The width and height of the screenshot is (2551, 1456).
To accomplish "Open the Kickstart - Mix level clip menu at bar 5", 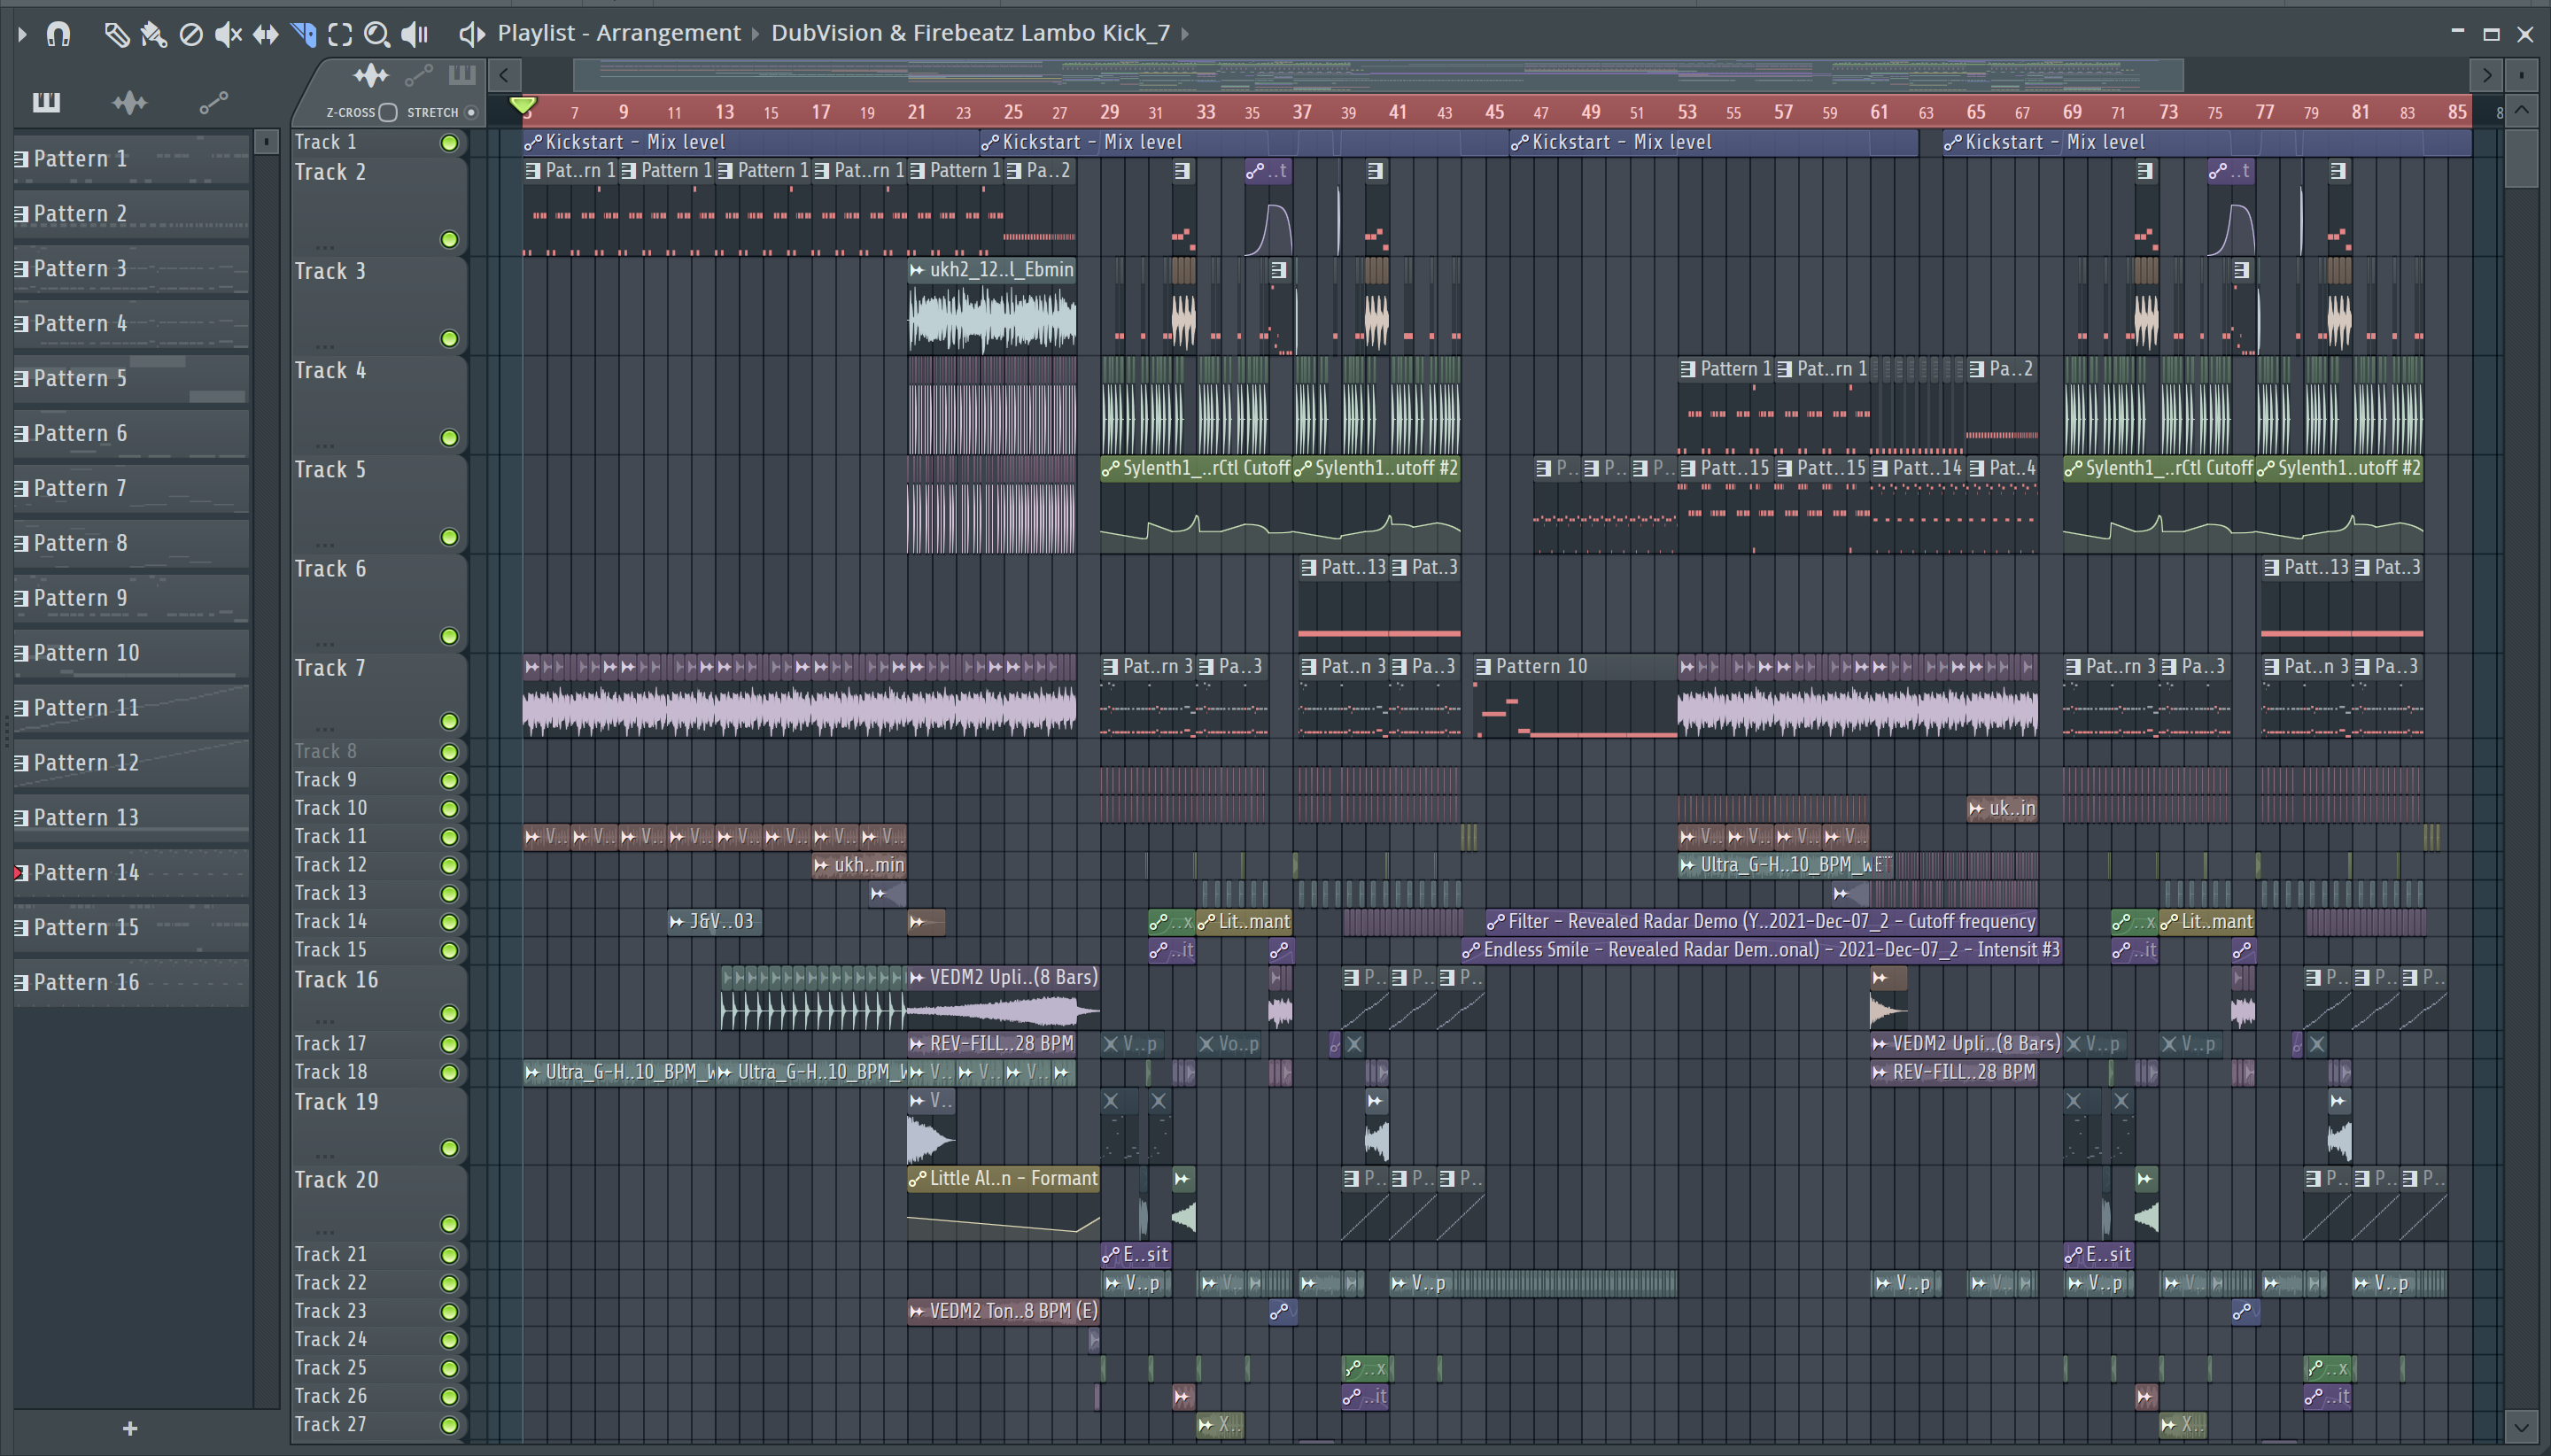I will (533, 143).
